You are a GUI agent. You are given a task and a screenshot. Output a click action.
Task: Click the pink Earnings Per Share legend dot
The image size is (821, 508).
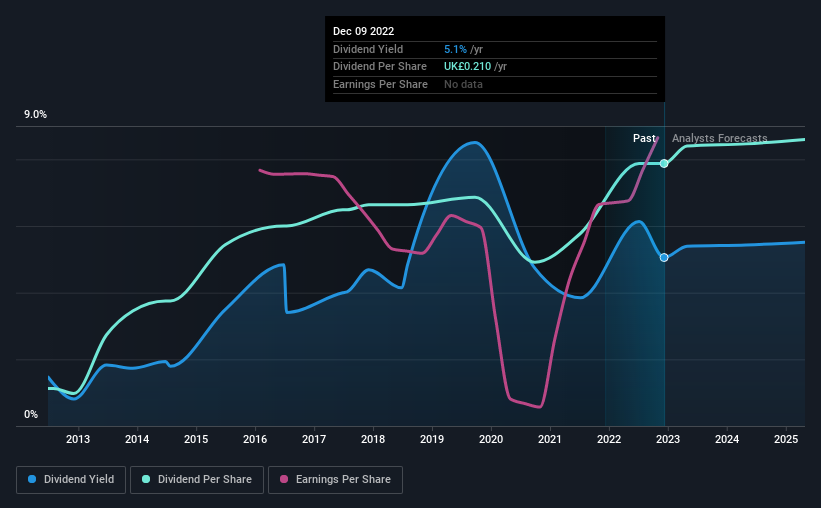click(x=284, y=479)
